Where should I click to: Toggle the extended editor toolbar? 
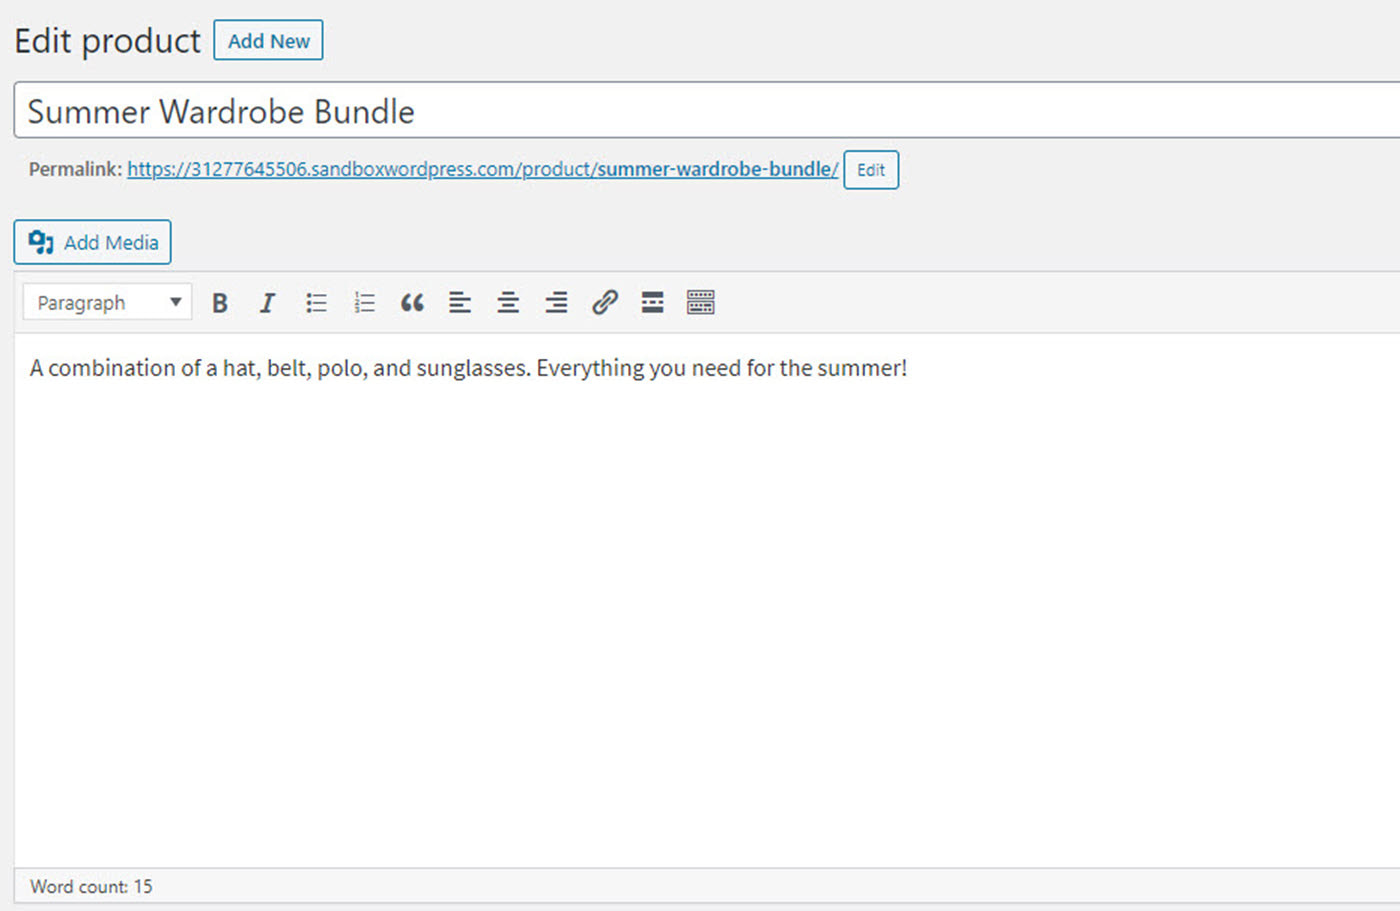[700, 302]
